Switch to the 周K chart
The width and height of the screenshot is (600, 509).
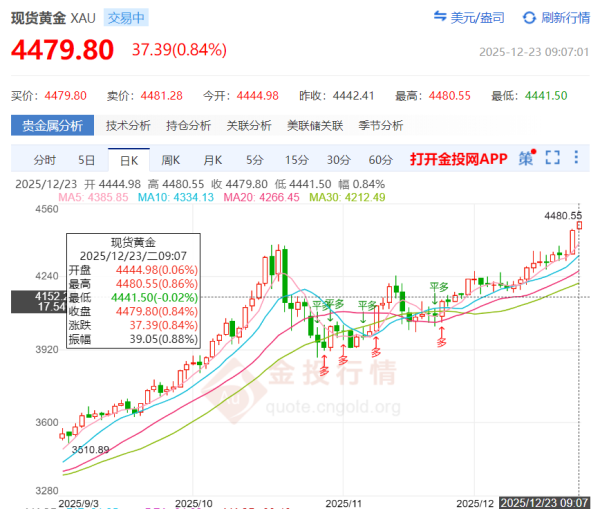coord(171,160)
